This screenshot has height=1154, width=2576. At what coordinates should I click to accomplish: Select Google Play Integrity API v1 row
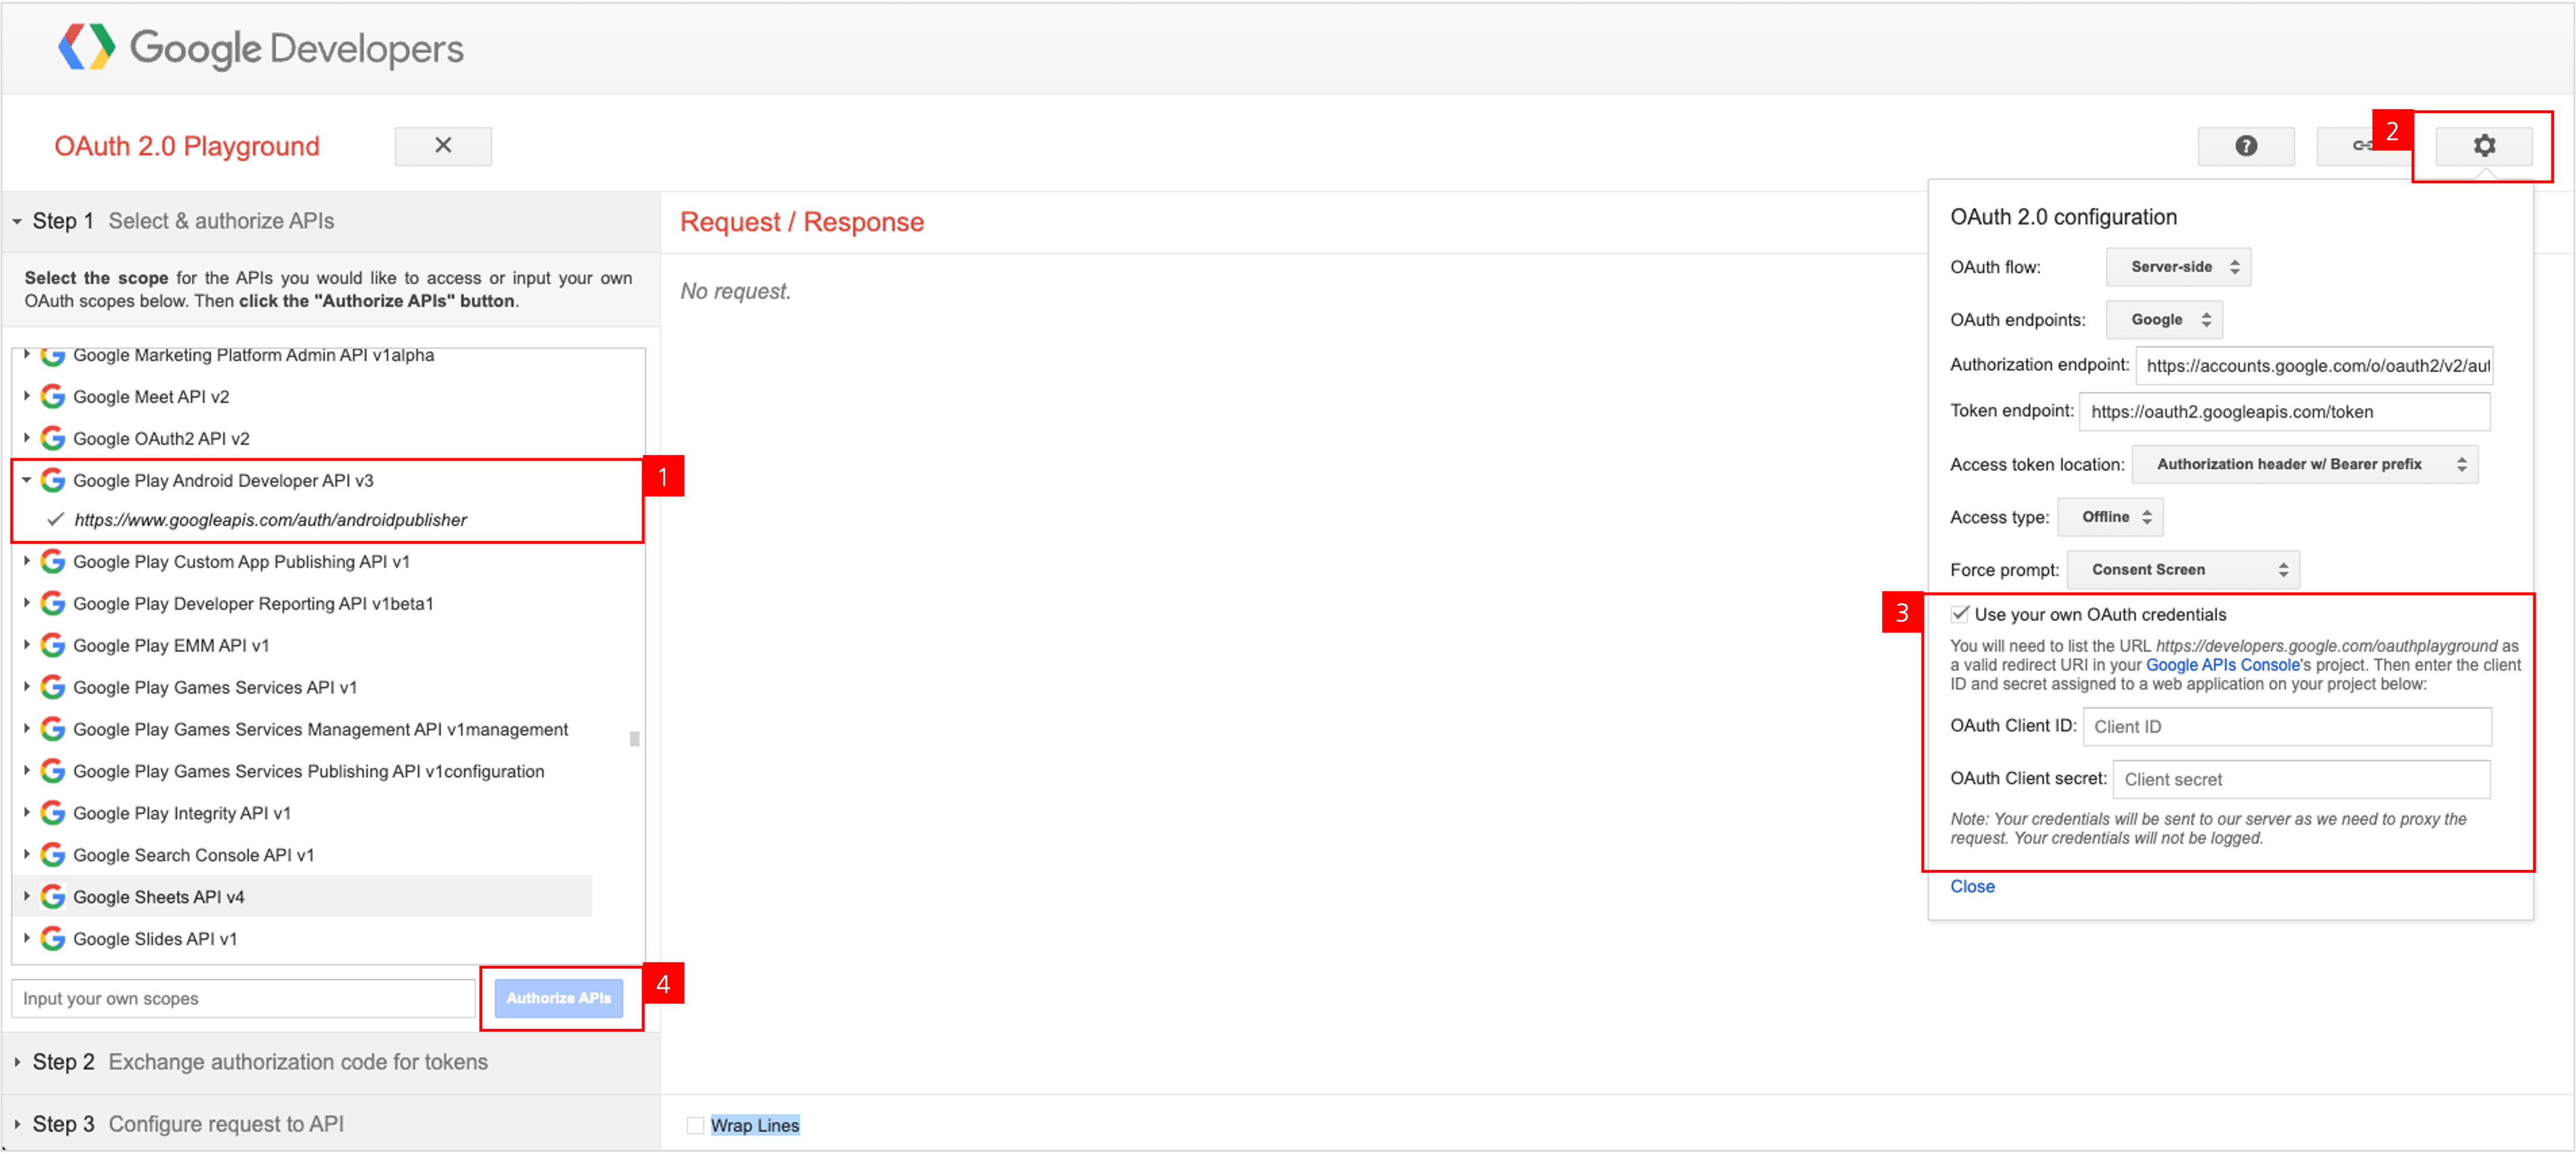(302, 813)
